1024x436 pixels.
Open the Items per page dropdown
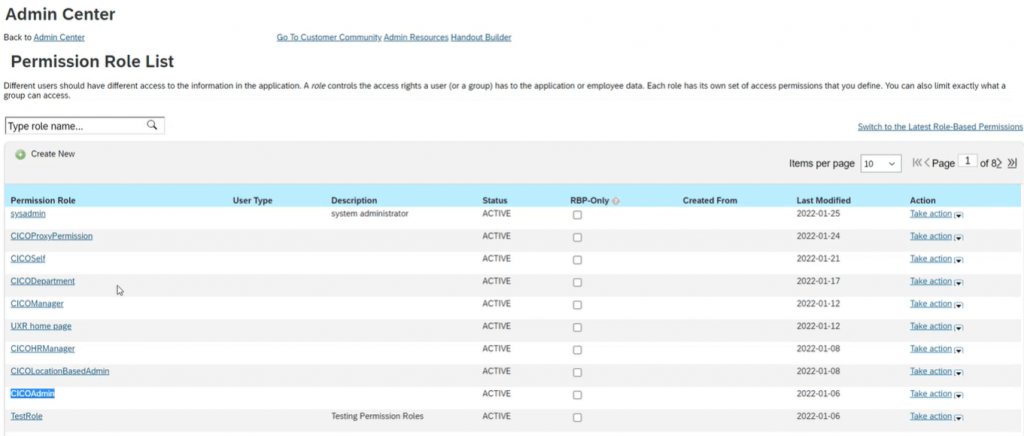[881, 164]
